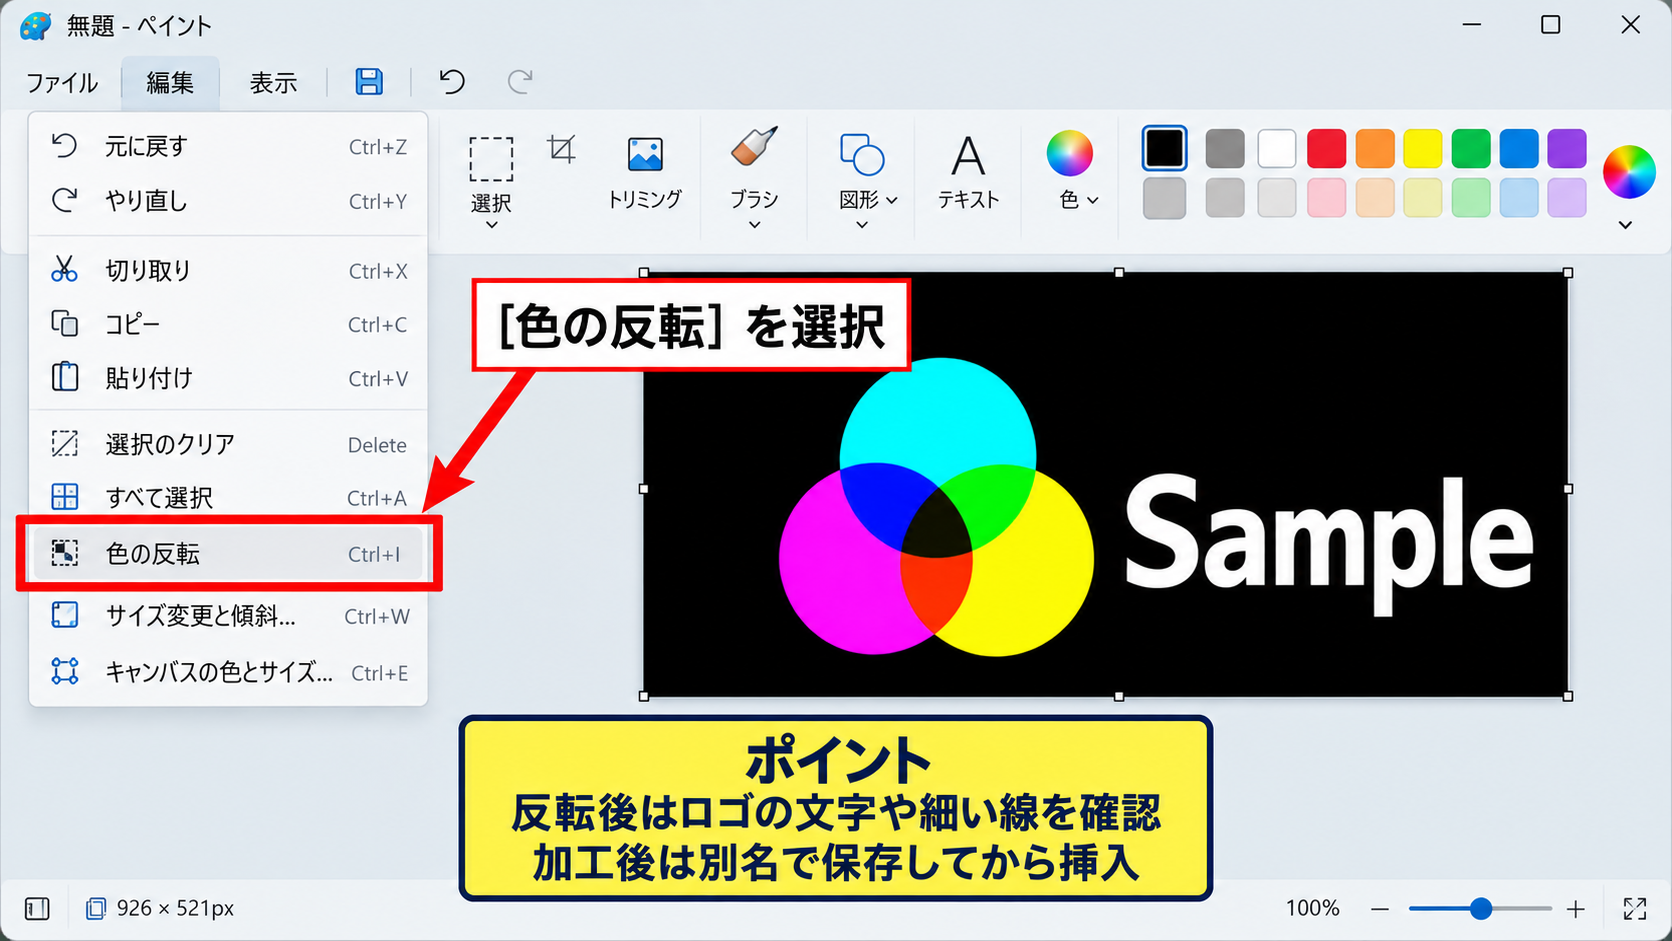Select the light pink color swatch
The height and width of the screenshot is (941, 1672).
coord(1326,198)
